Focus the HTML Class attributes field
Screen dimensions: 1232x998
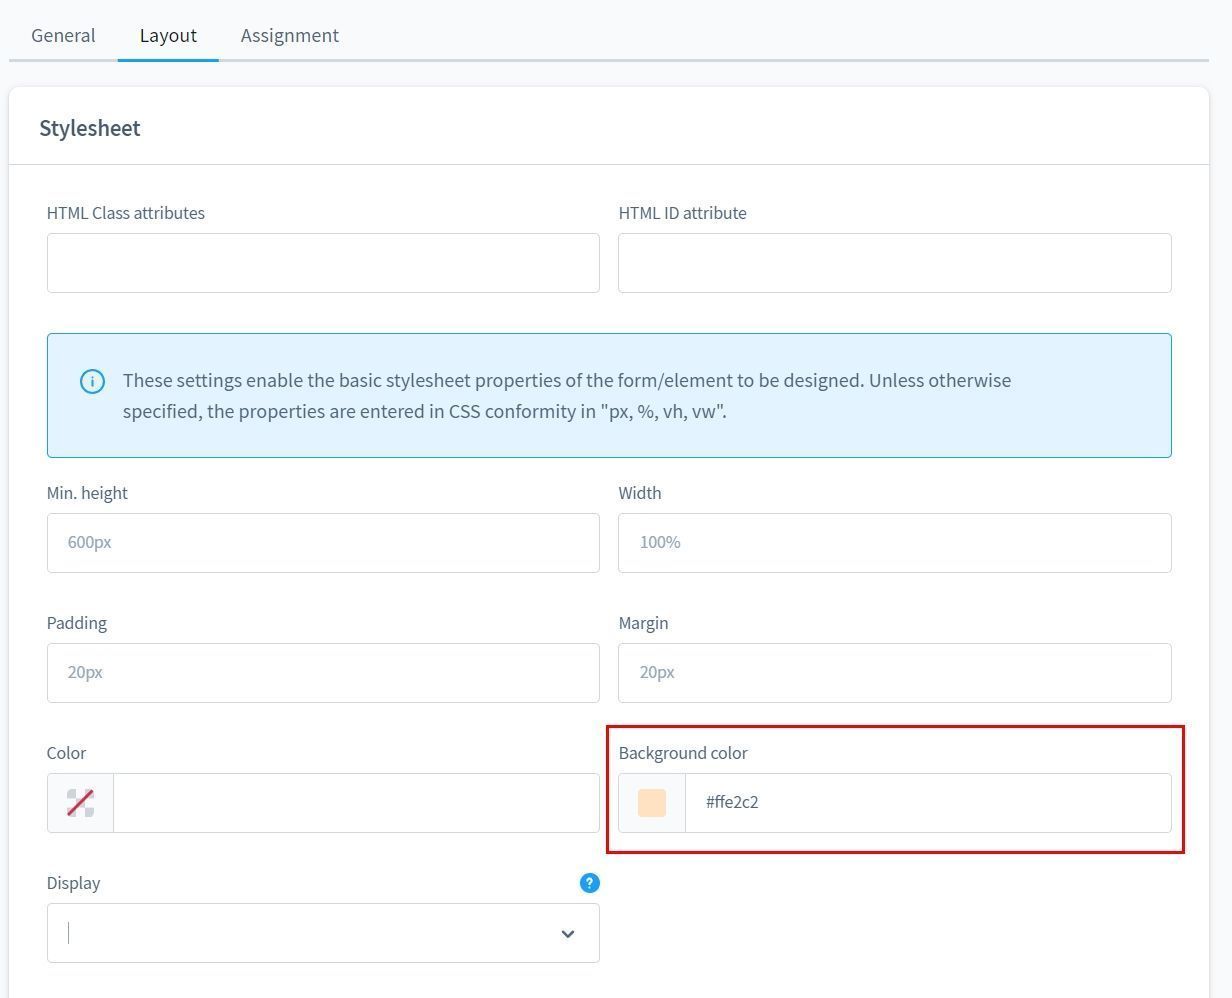click(323, 263)
